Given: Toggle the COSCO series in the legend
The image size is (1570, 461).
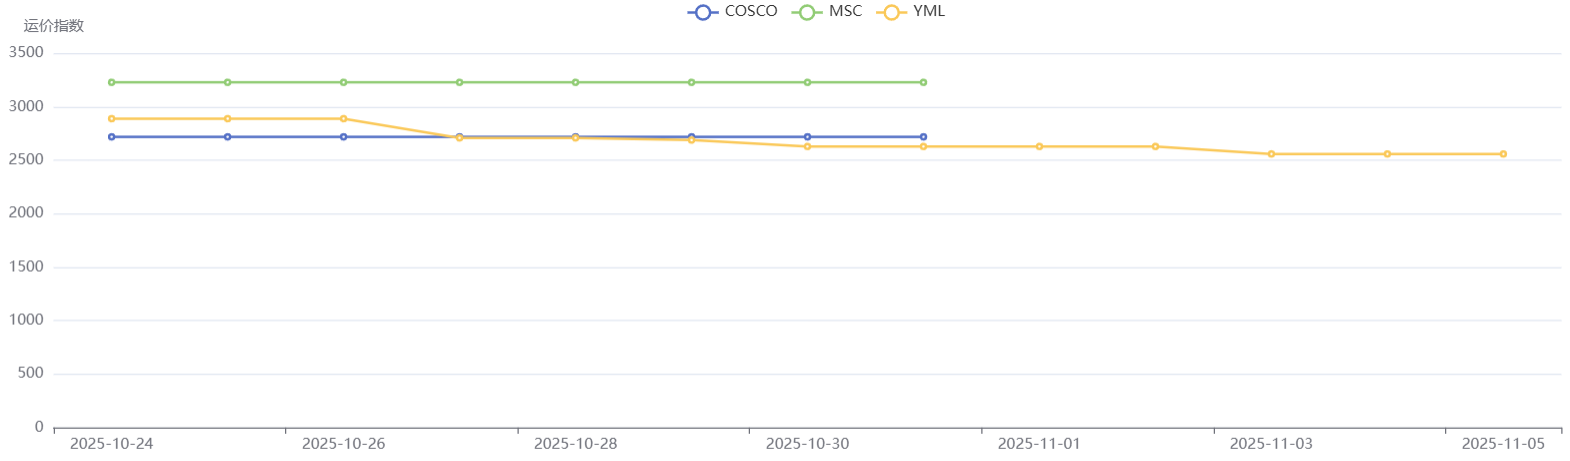Looking at the screenshot, I should (x=733, y=12).
